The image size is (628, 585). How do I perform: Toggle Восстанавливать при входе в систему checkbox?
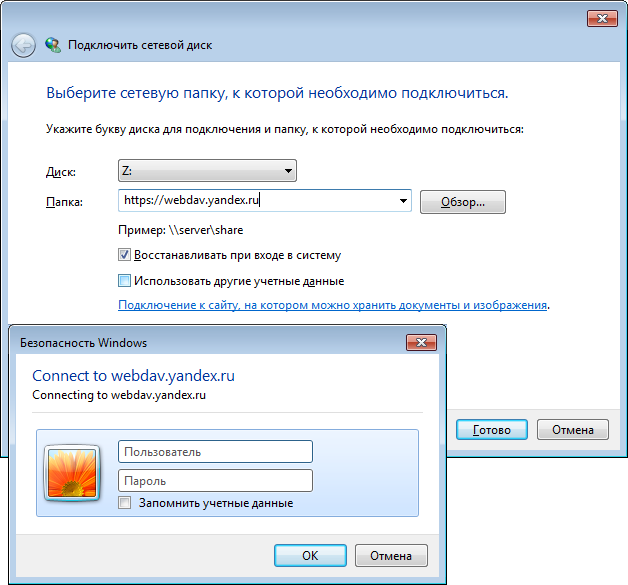pyautogui.click(x=124, y=255)
